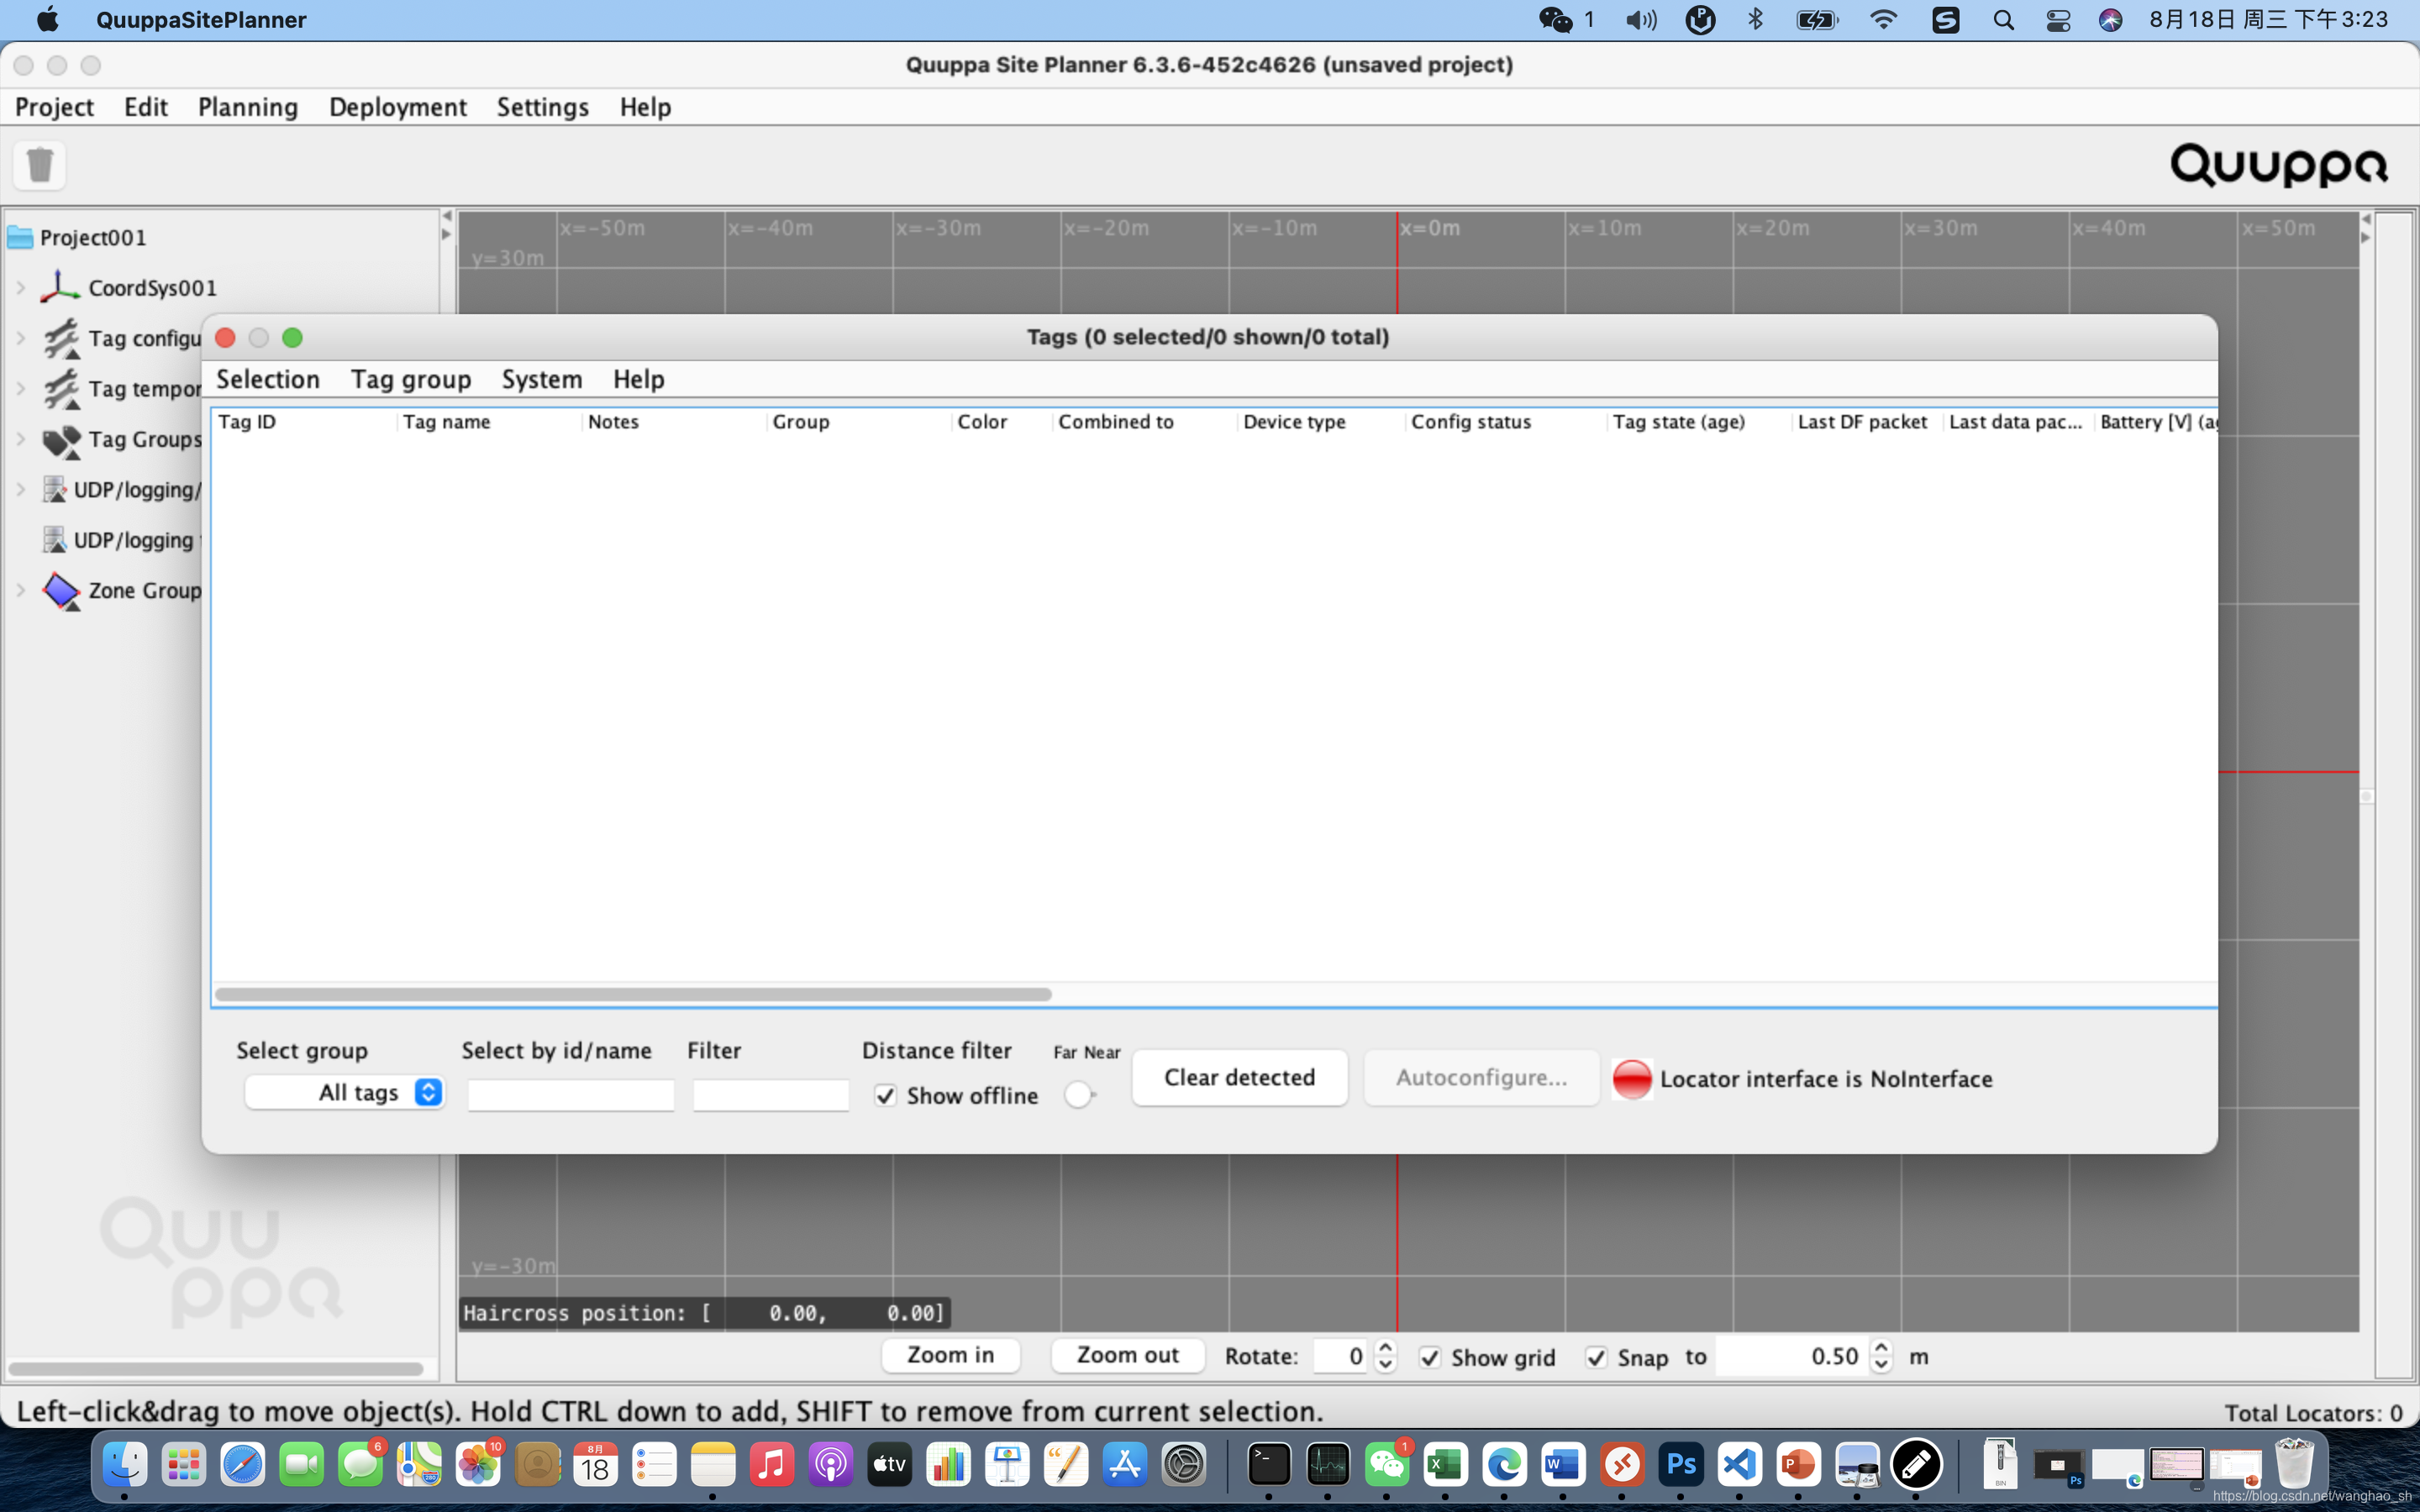Image resolution: width=2420 pixels, height=1512 pixels.
Task: Click the Autoconfigure... button
Action: (1481, 1078)
